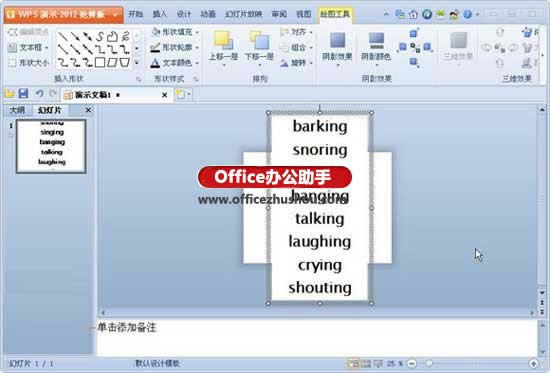Select the 绘图工具 Drawing Tools tab
The width and height of the screenshot is (550, 373).
coord(335,14)
